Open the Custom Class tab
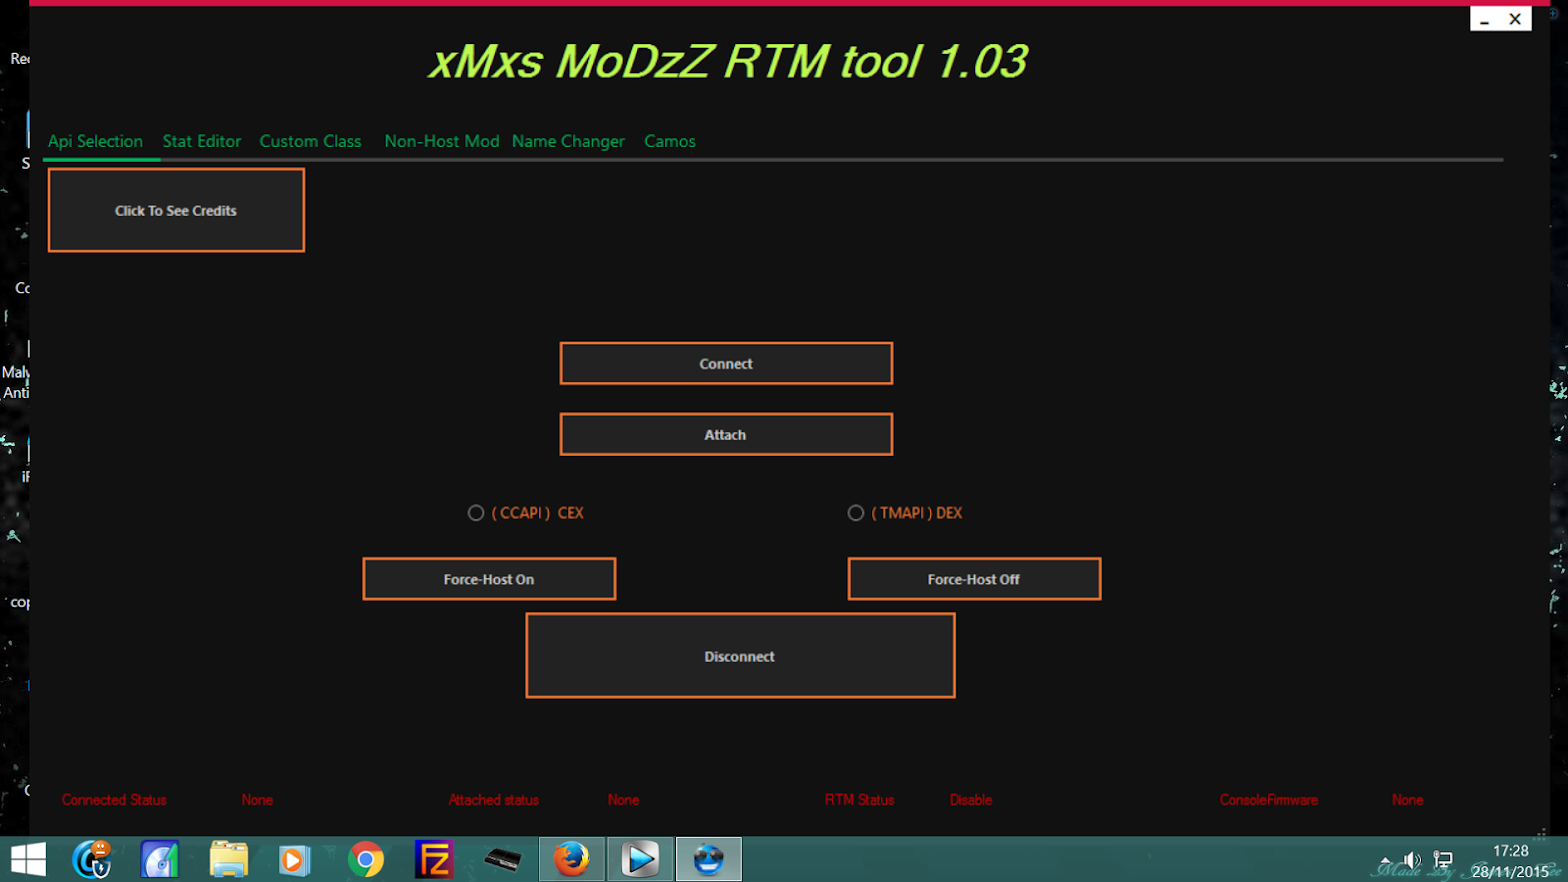This screenshot has width=1568, height=882. click(x=310, y=141)
